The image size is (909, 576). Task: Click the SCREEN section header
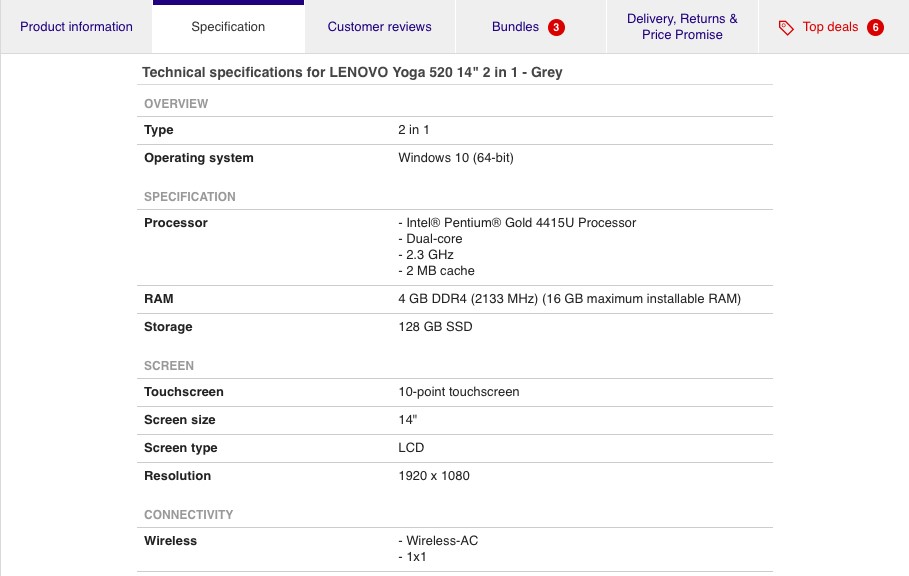[169, 366]
